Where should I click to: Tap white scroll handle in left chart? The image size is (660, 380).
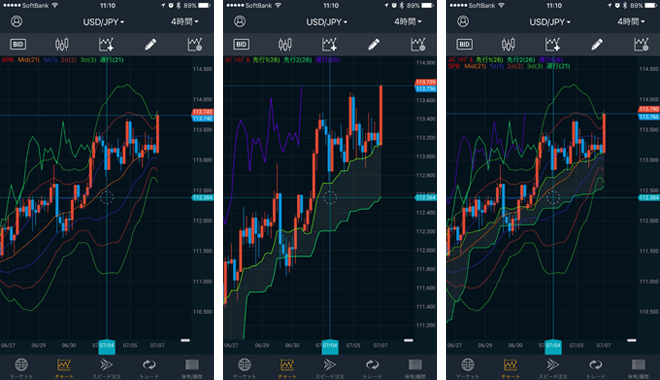(x=185, y=340)
